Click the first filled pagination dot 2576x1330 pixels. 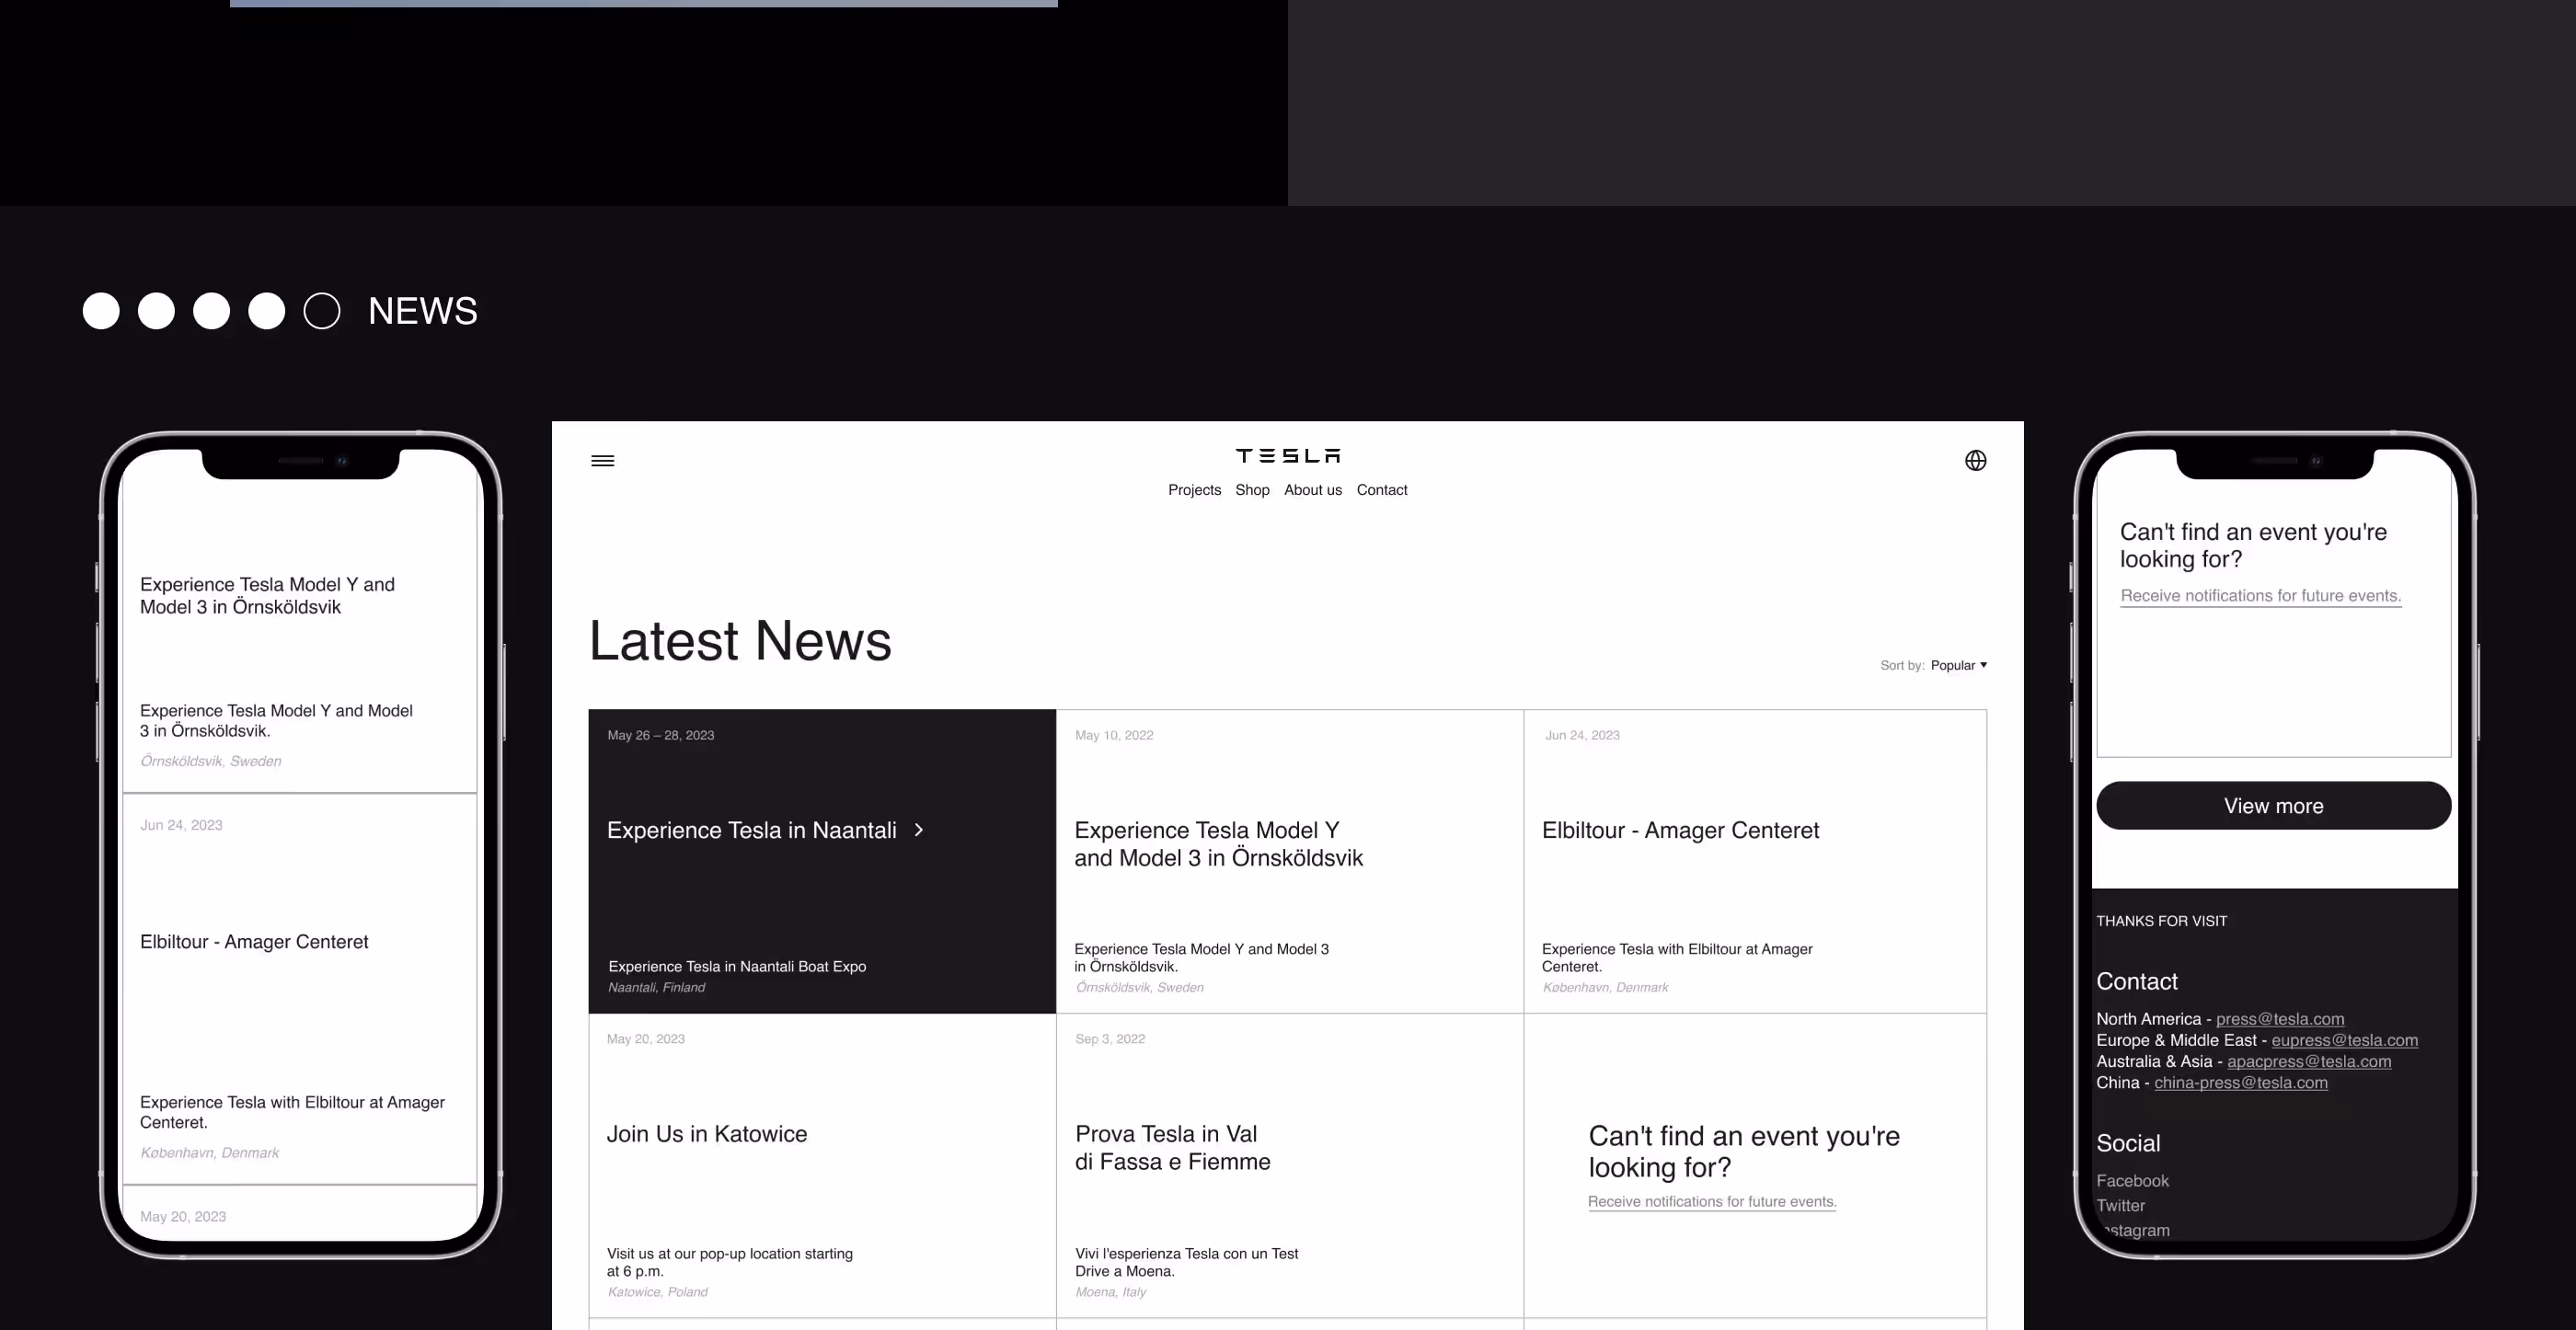point(101,311)
